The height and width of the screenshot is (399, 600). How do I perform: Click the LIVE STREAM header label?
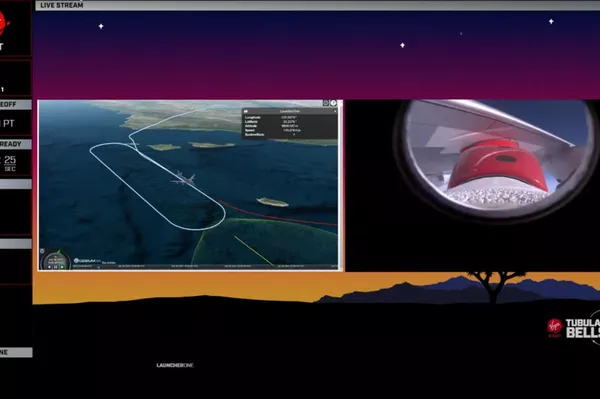point(62,5)
